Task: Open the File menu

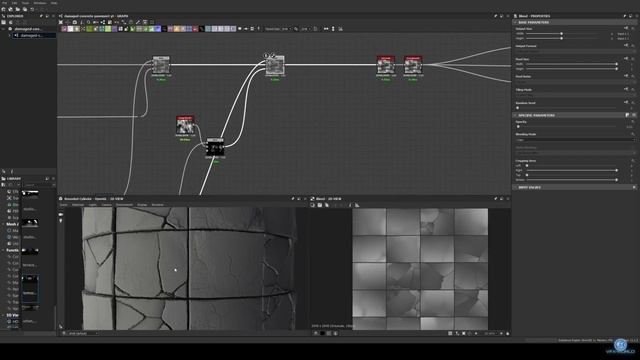Action: click(4, 3)
